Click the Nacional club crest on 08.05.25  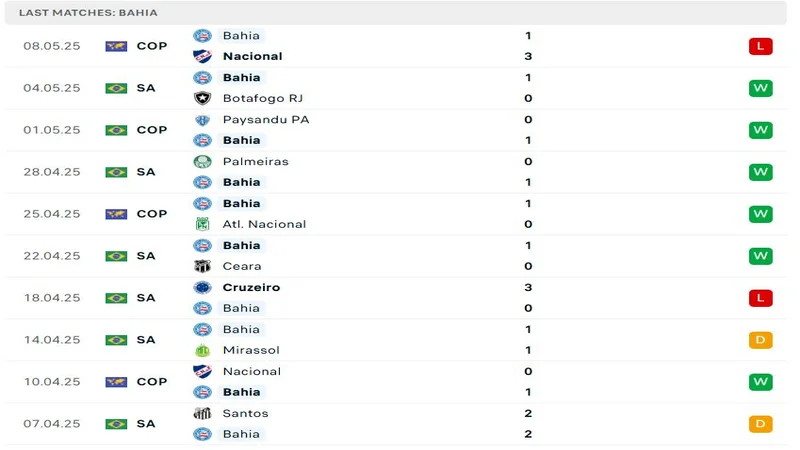[x=202, y=56]
